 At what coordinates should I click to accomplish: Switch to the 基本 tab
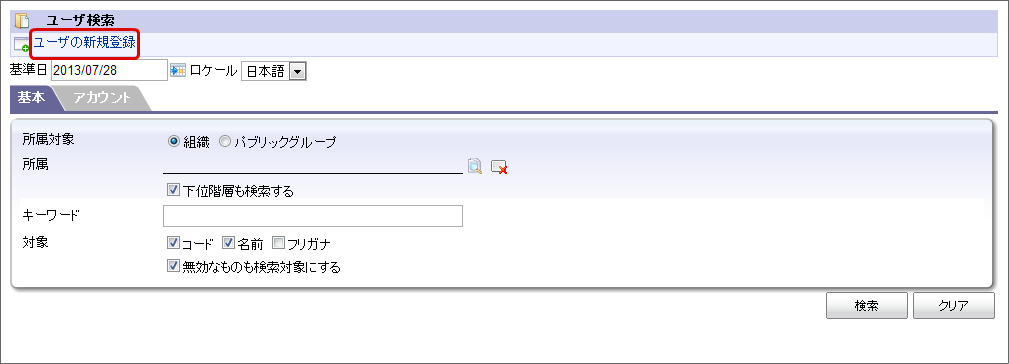pos(31,98)
